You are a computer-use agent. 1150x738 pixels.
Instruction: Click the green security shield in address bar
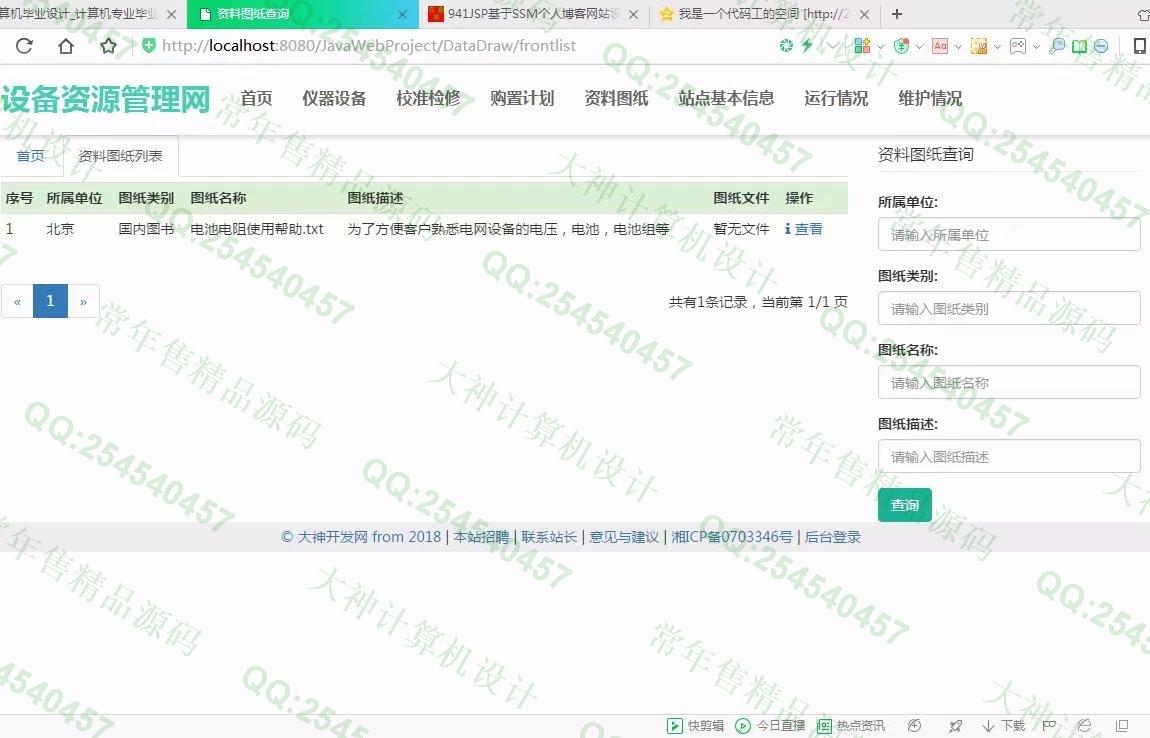pos(149,45)
